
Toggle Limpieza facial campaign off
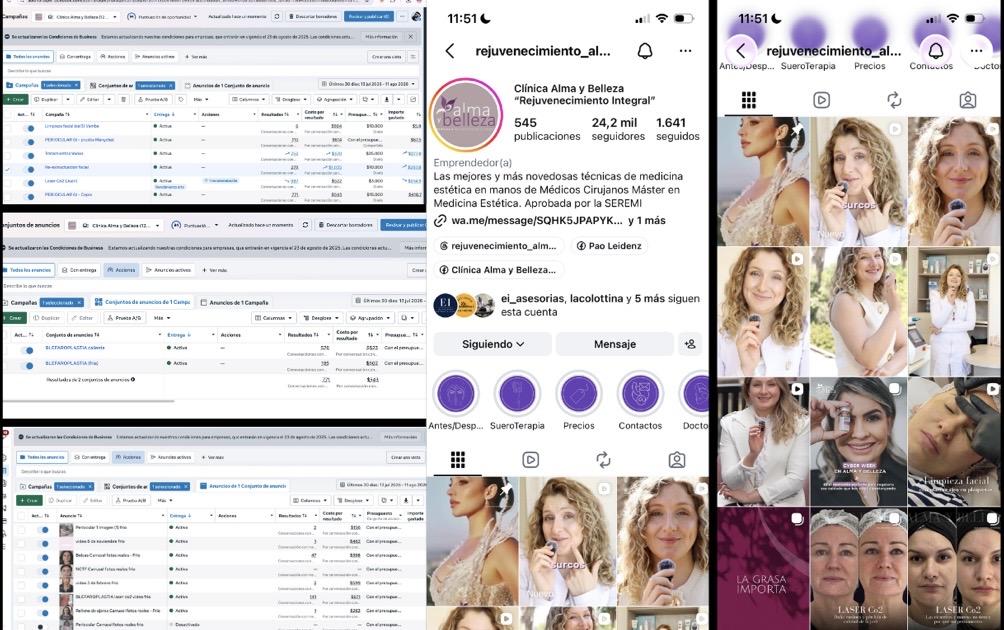(x=29, y=128)
